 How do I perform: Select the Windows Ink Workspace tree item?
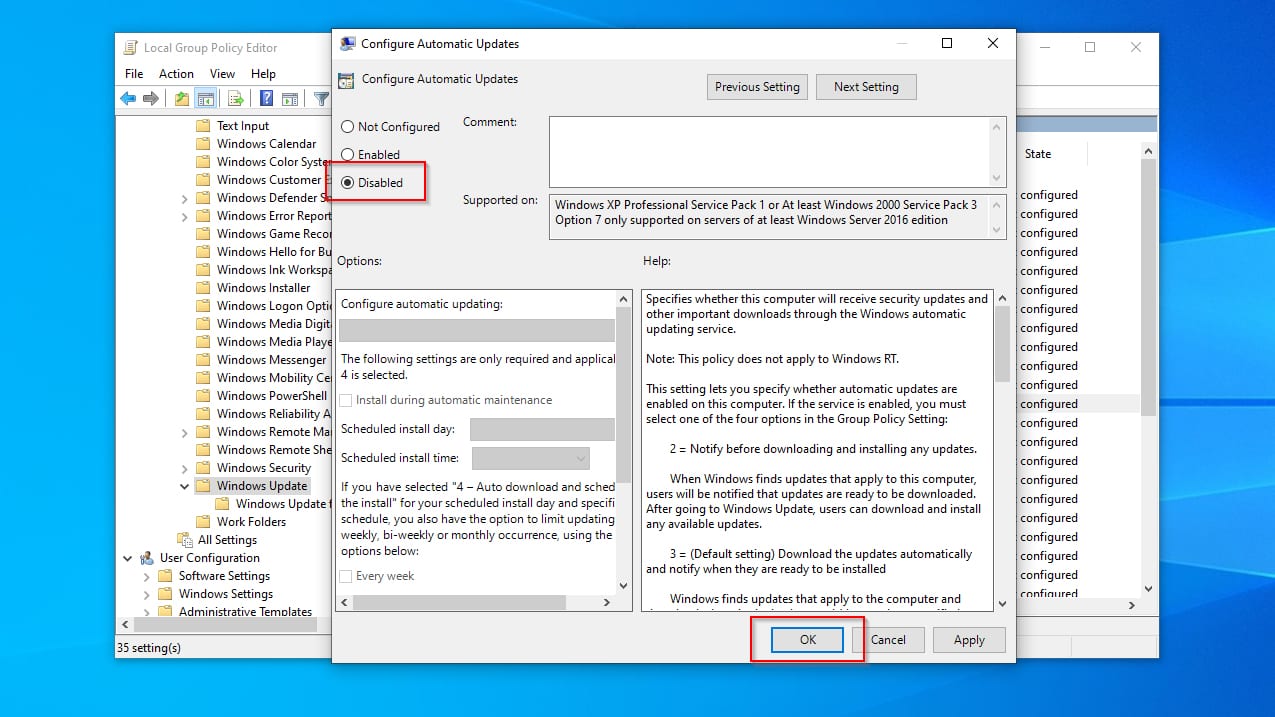(273, 270)
